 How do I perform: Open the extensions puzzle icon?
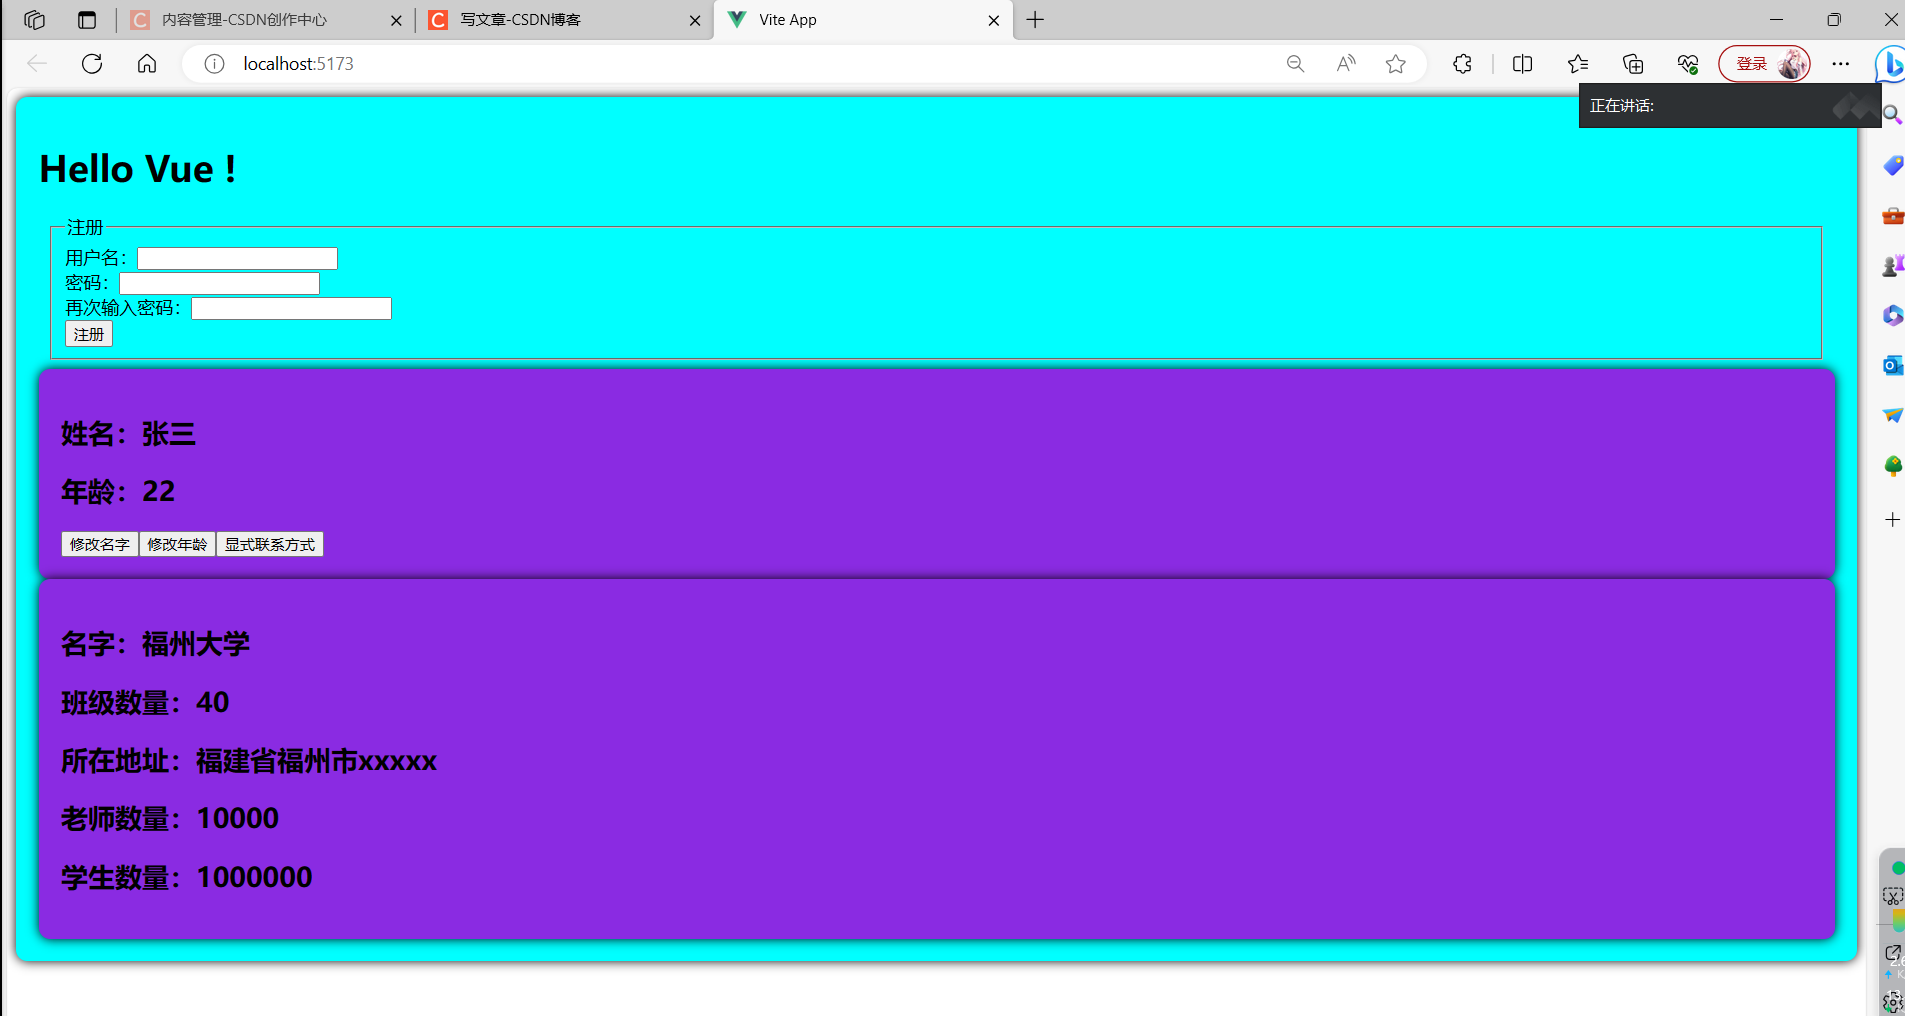click(1462, 64)
